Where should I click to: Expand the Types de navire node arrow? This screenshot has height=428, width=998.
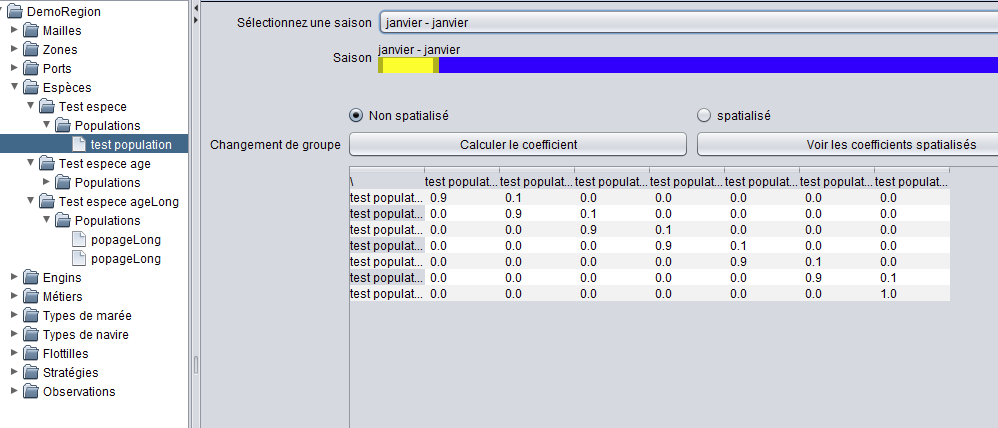coord(15,334)
